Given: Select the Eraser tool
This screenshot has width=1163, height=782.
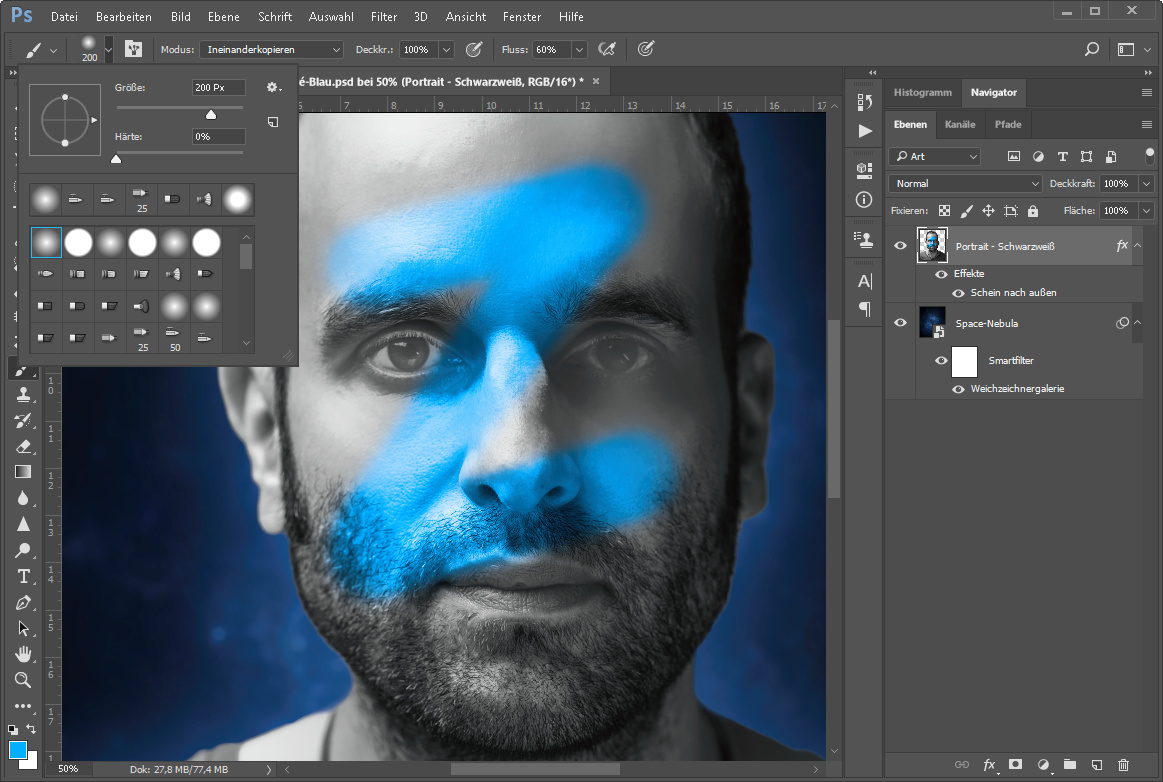Looking at the screenshot, I should click(x=23, y=446).
